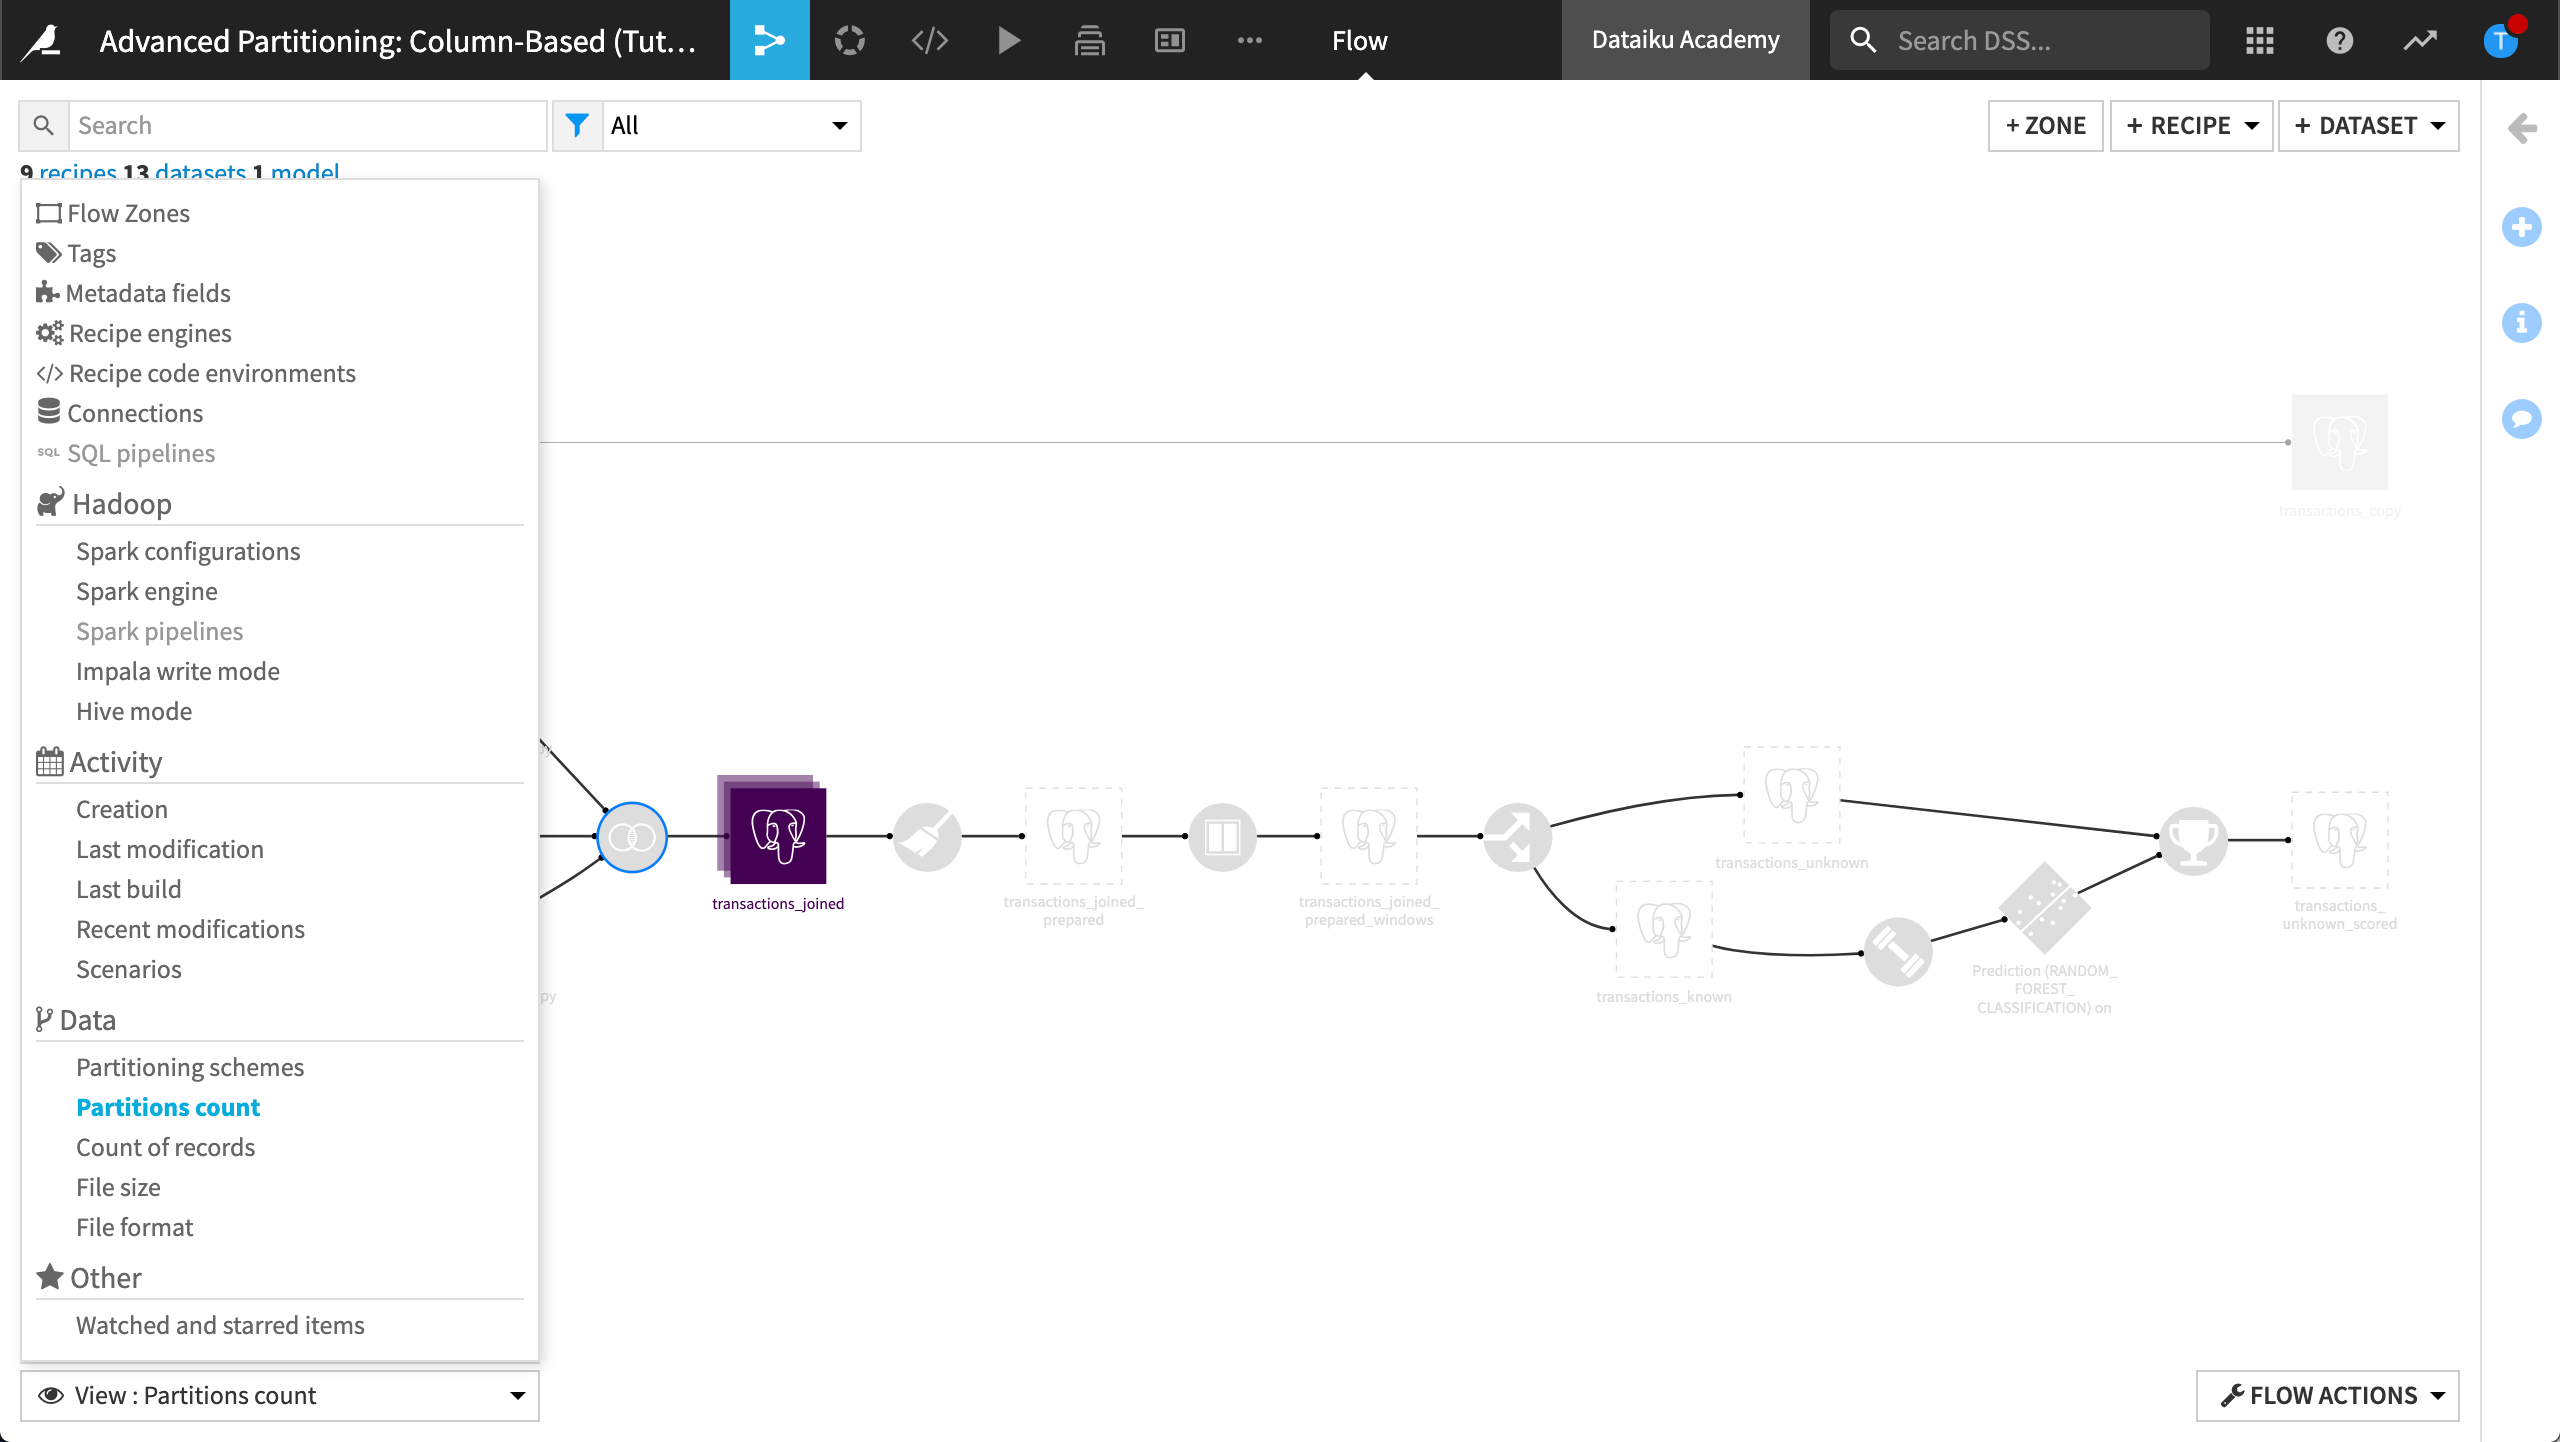
Task: Click the blue plus icon in right sidebar
Action: [x=2522, y=227]
